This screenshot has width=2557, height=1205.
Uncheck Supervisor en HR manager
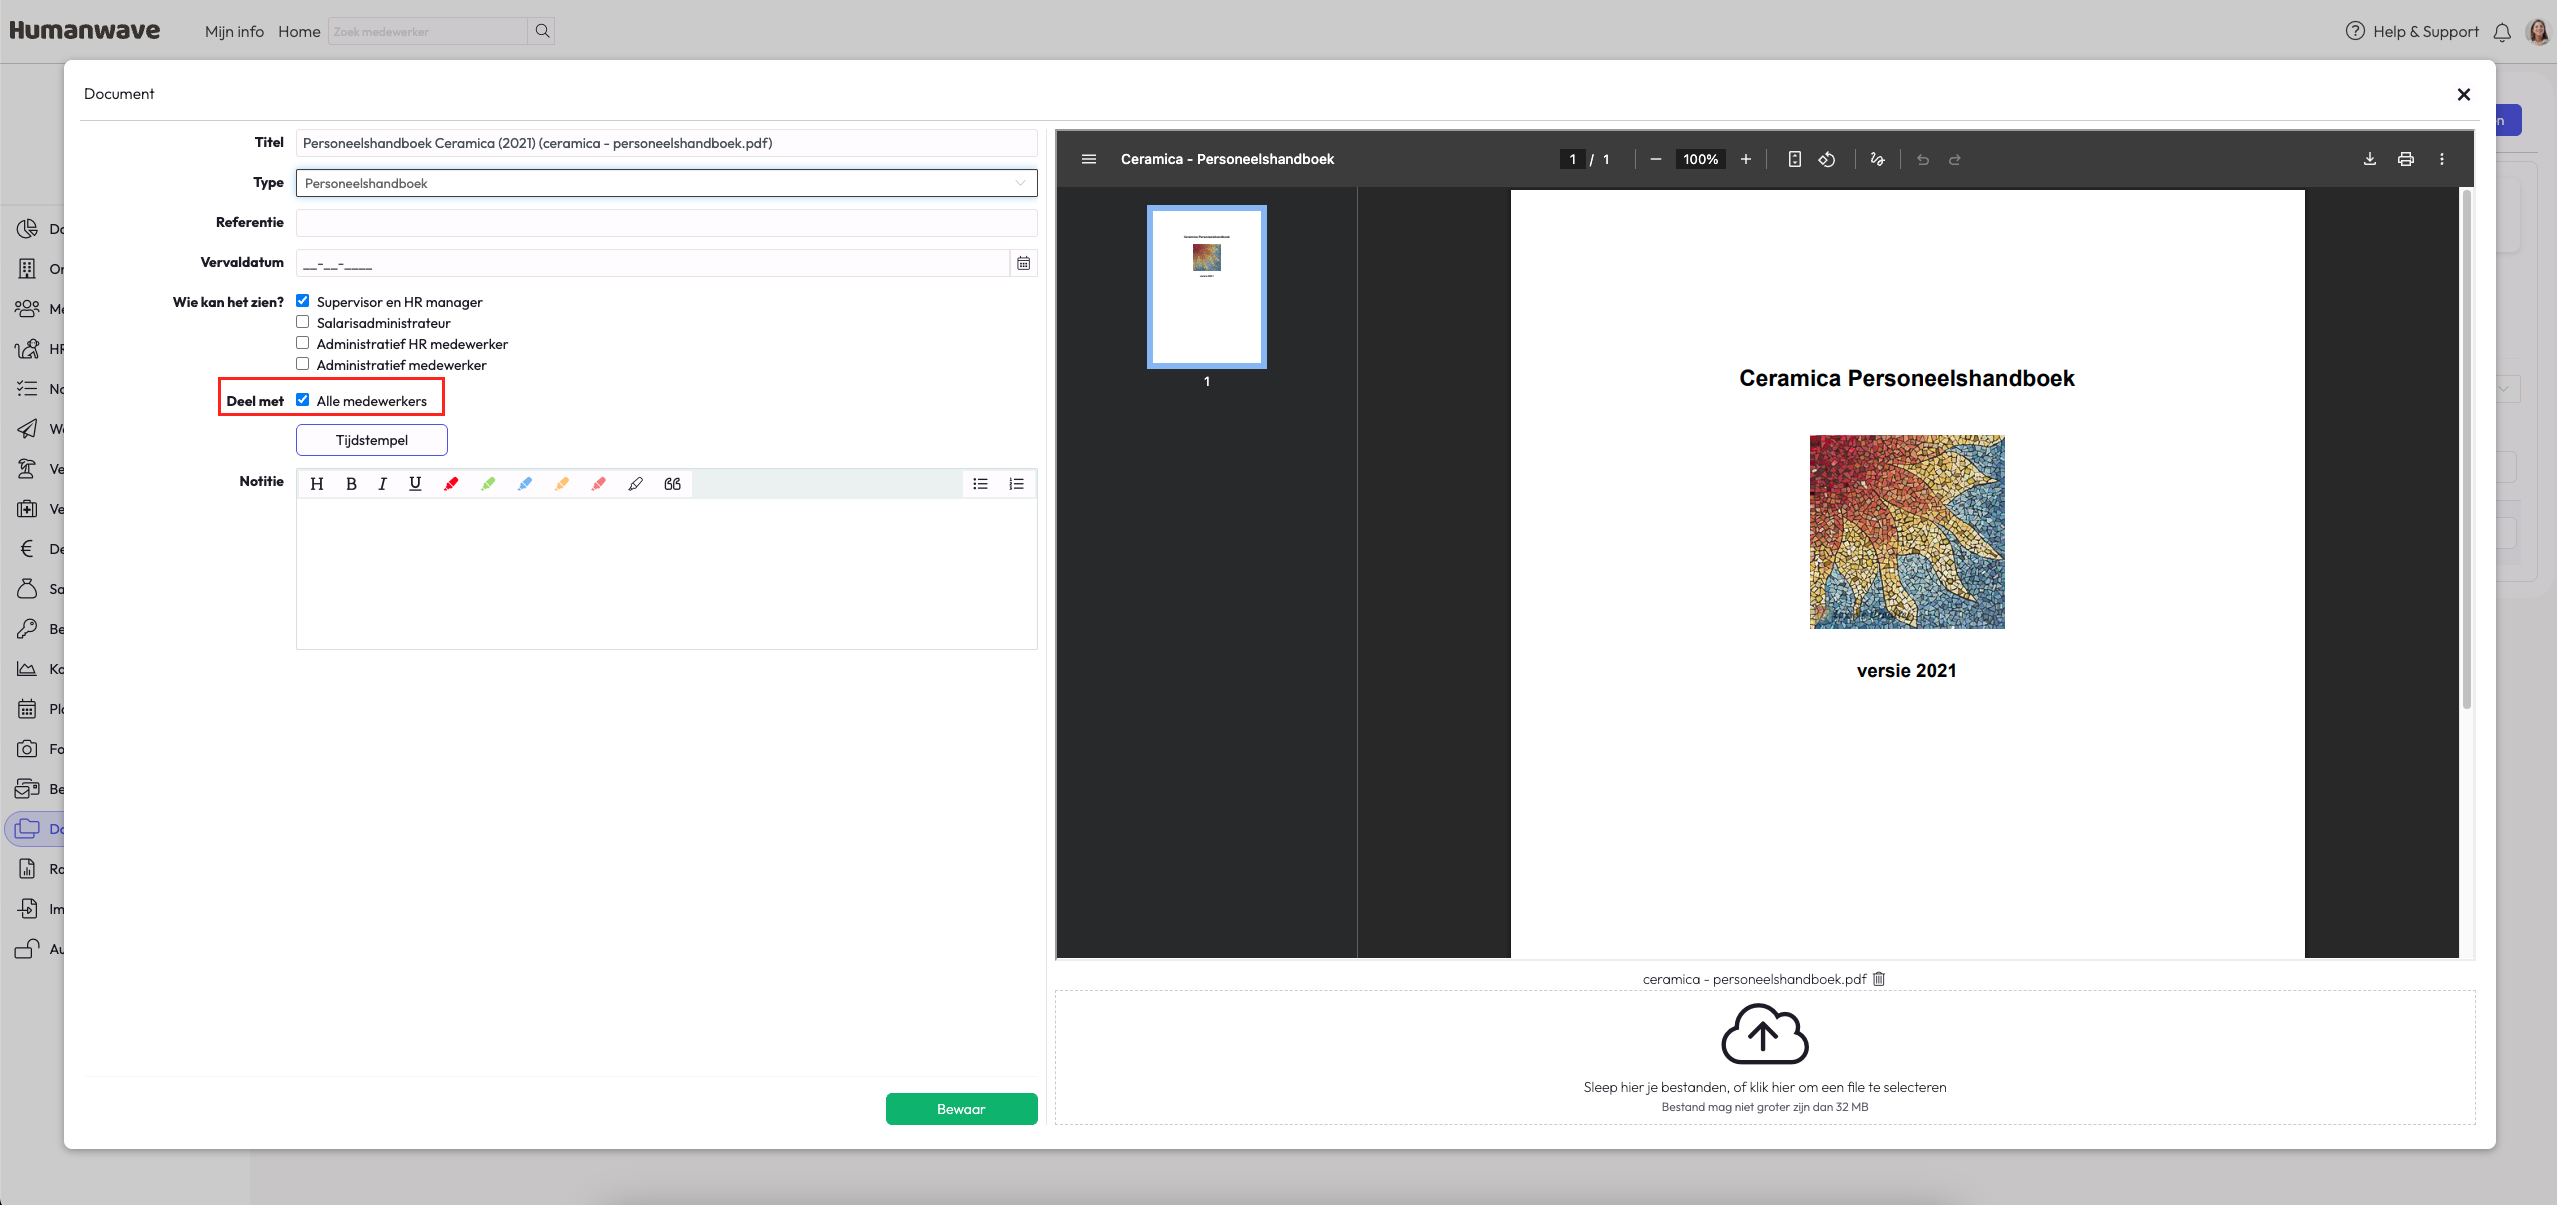(303, 301)
